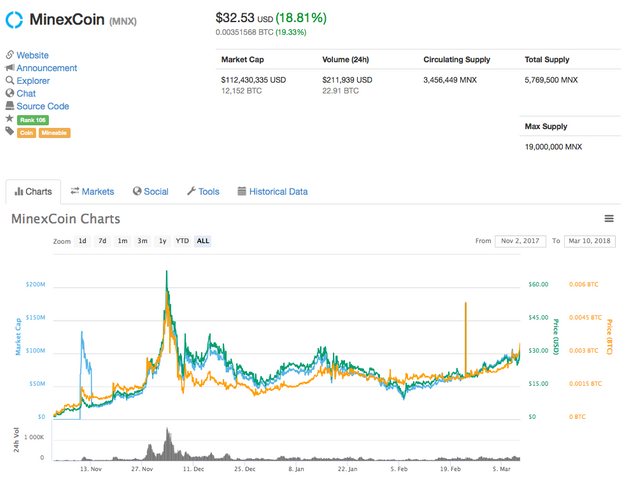Screen dimensions: 640x477
Task: Click the exchange arrows icon on Markets tab
Action: [x=75, y=191]
